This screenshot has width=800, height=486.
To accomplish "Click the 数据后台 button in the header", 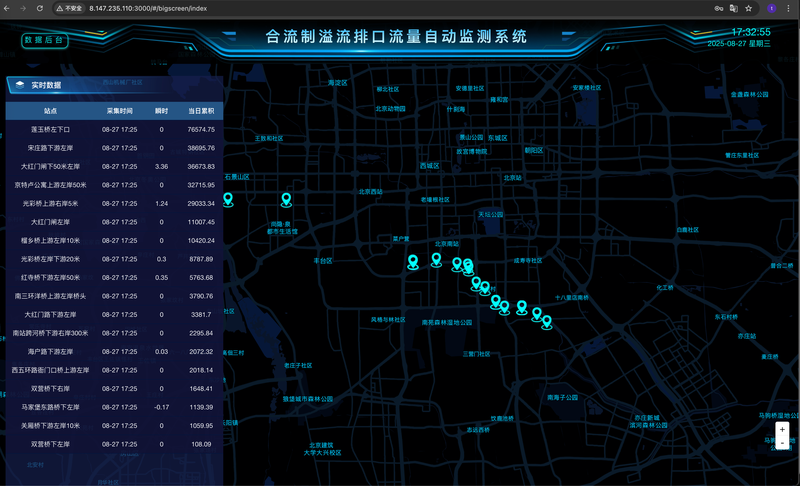I will pyautogui.click(x=45, y=41).
